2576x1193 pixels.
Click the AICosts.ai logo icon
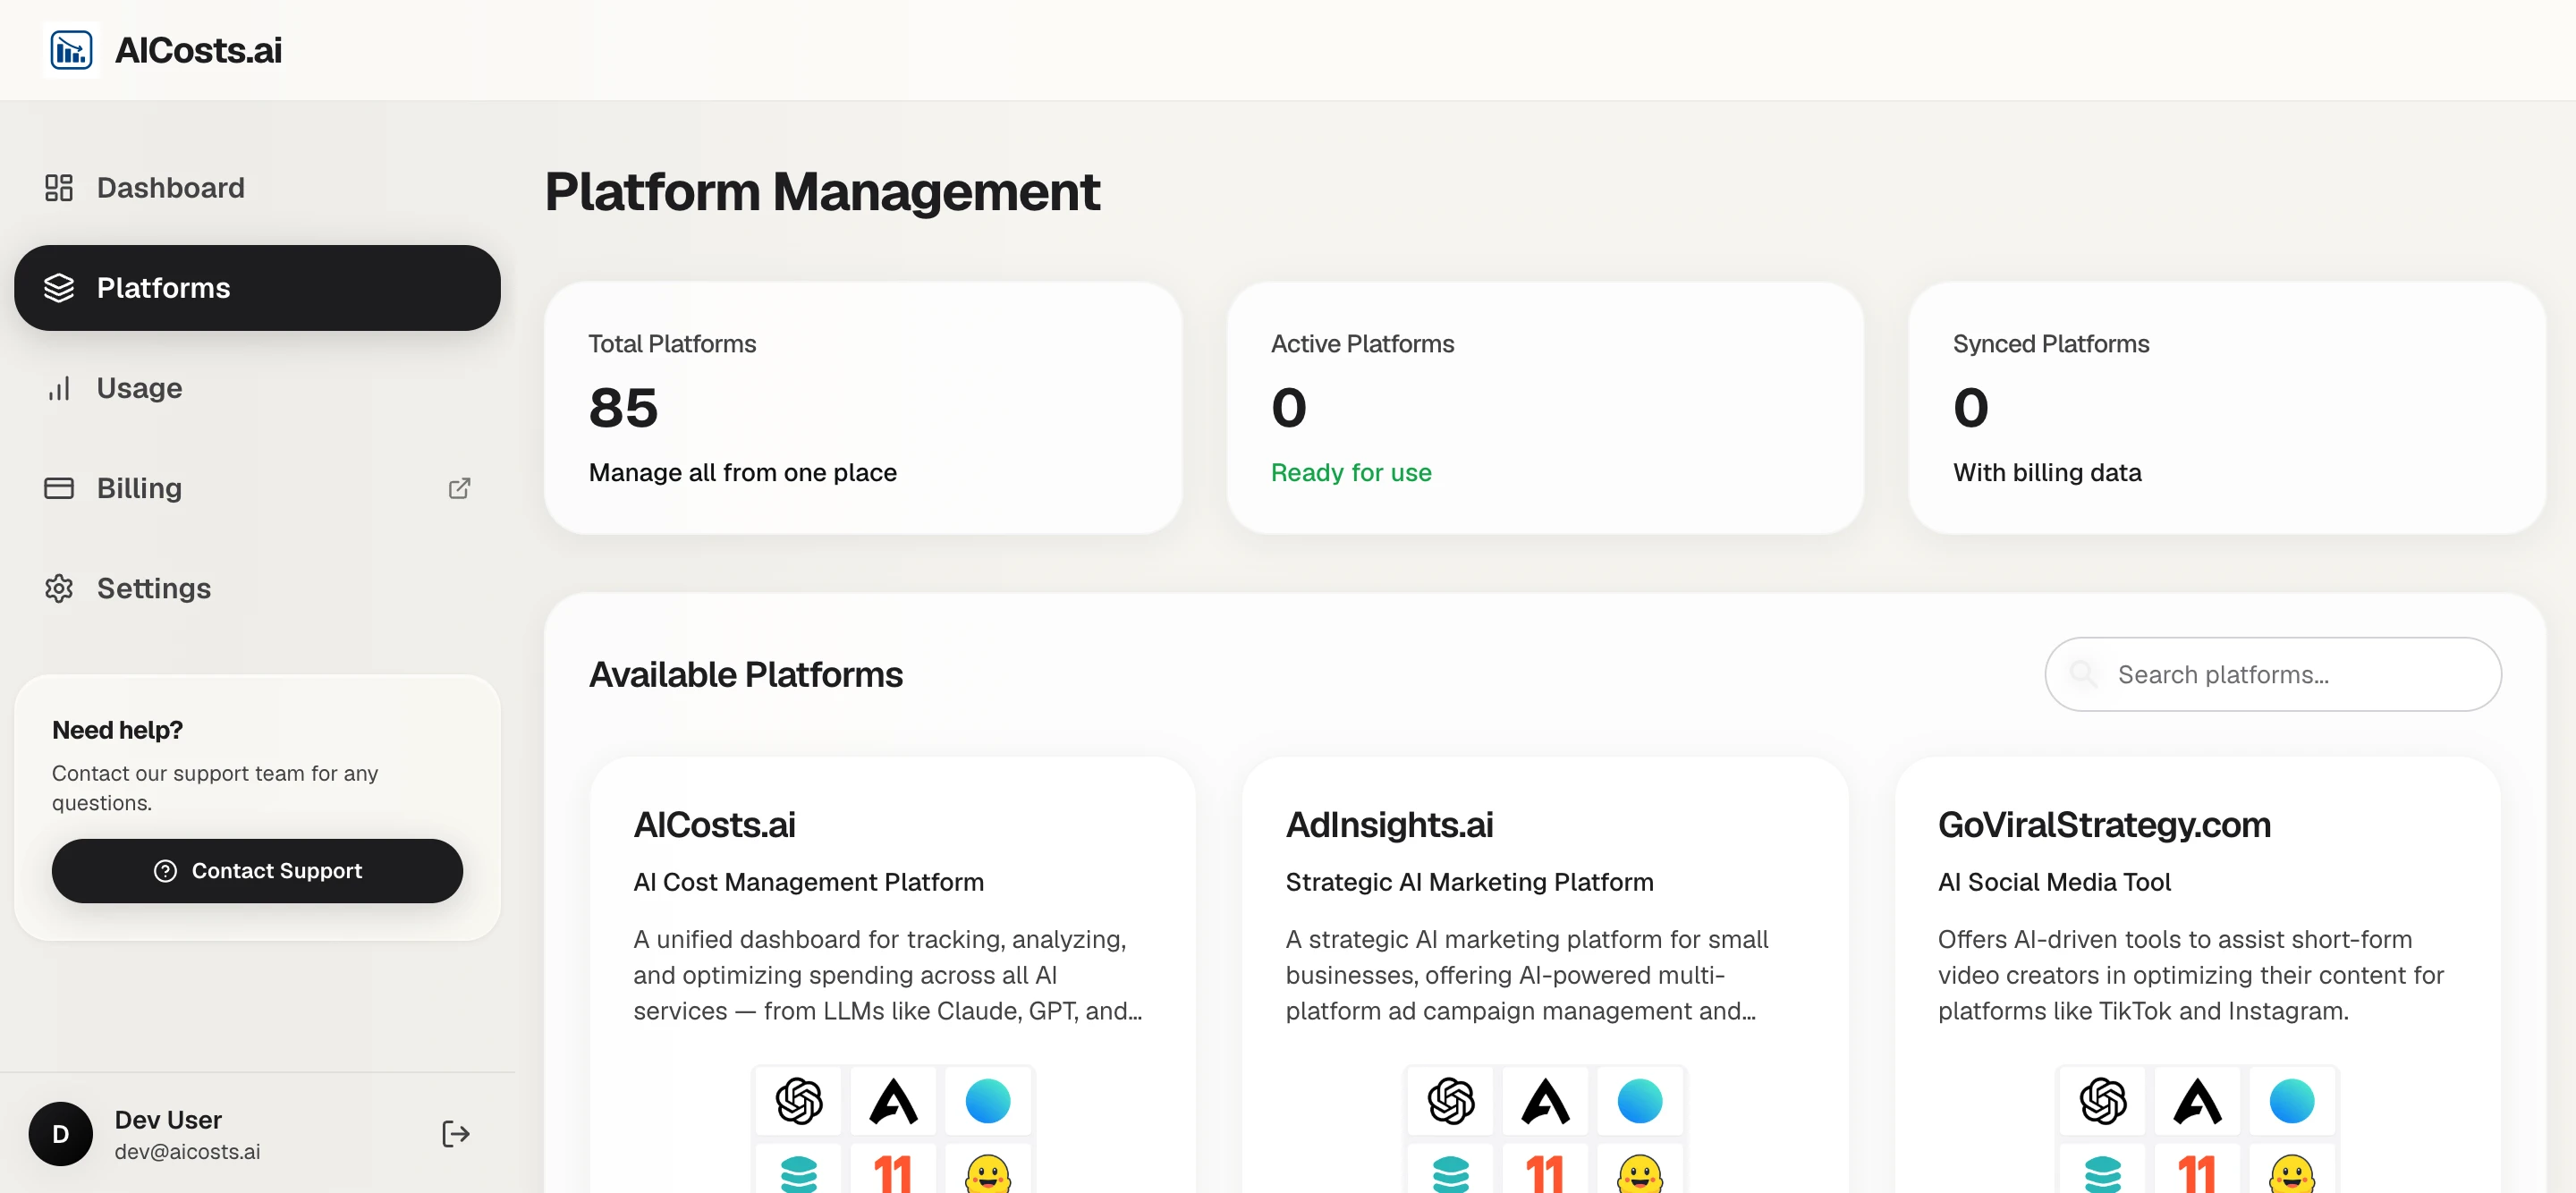point(71,50)
